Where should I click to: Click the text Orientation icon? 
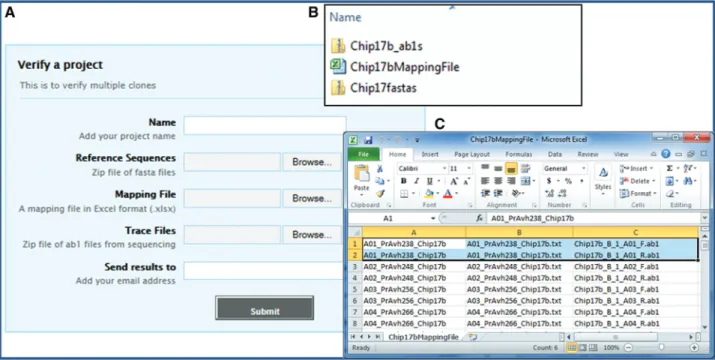point(517,194)
